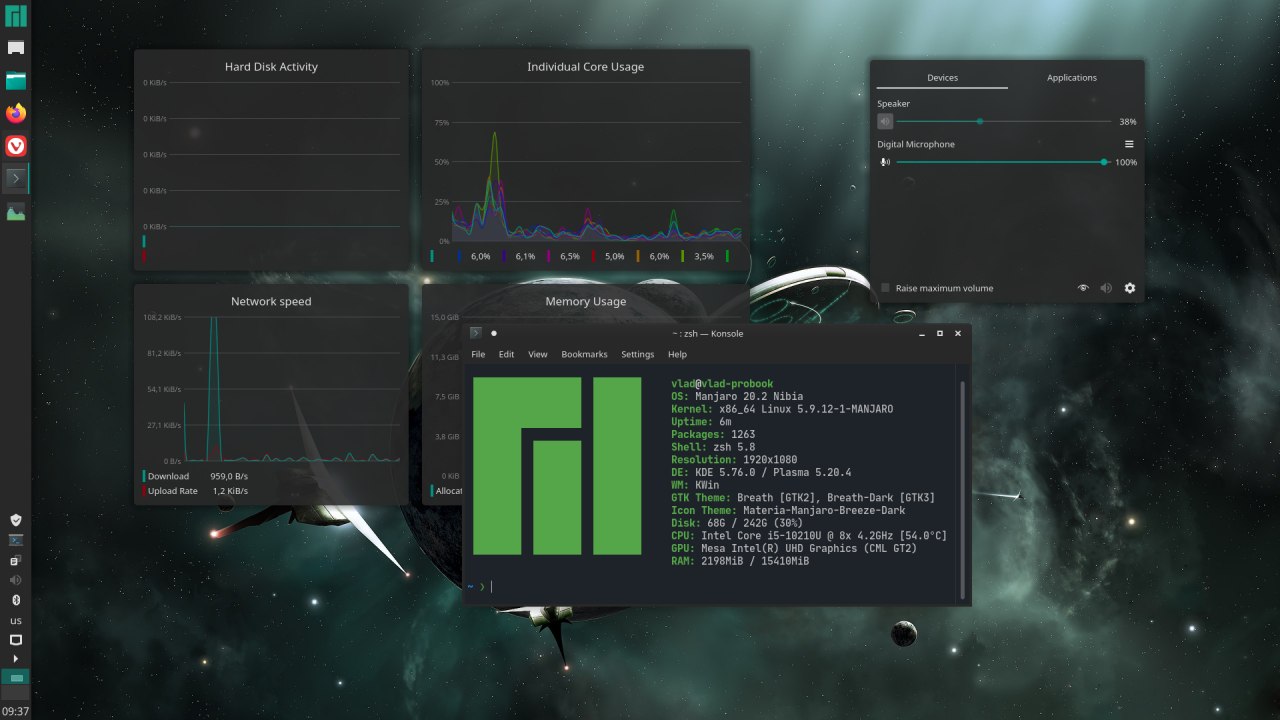Open Konsole Bookmarks menu
The height and width of the screenshot is (720, 1280).
[584, 354]
